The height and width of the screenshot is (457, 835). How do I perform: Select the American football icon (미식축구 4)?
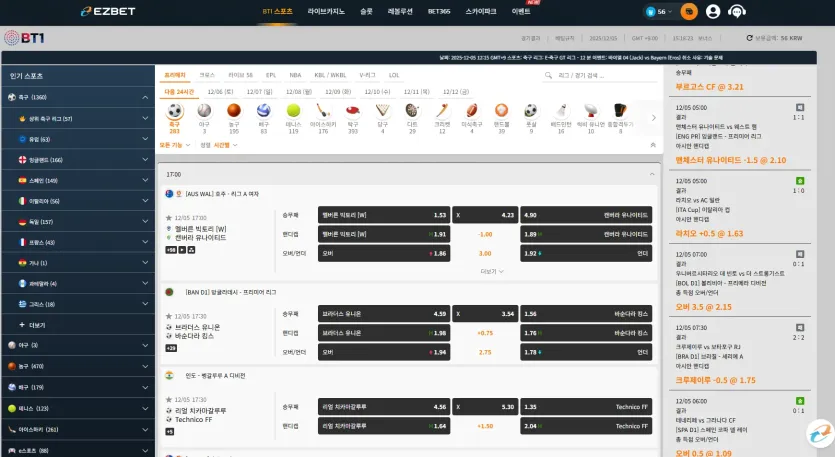472,111
